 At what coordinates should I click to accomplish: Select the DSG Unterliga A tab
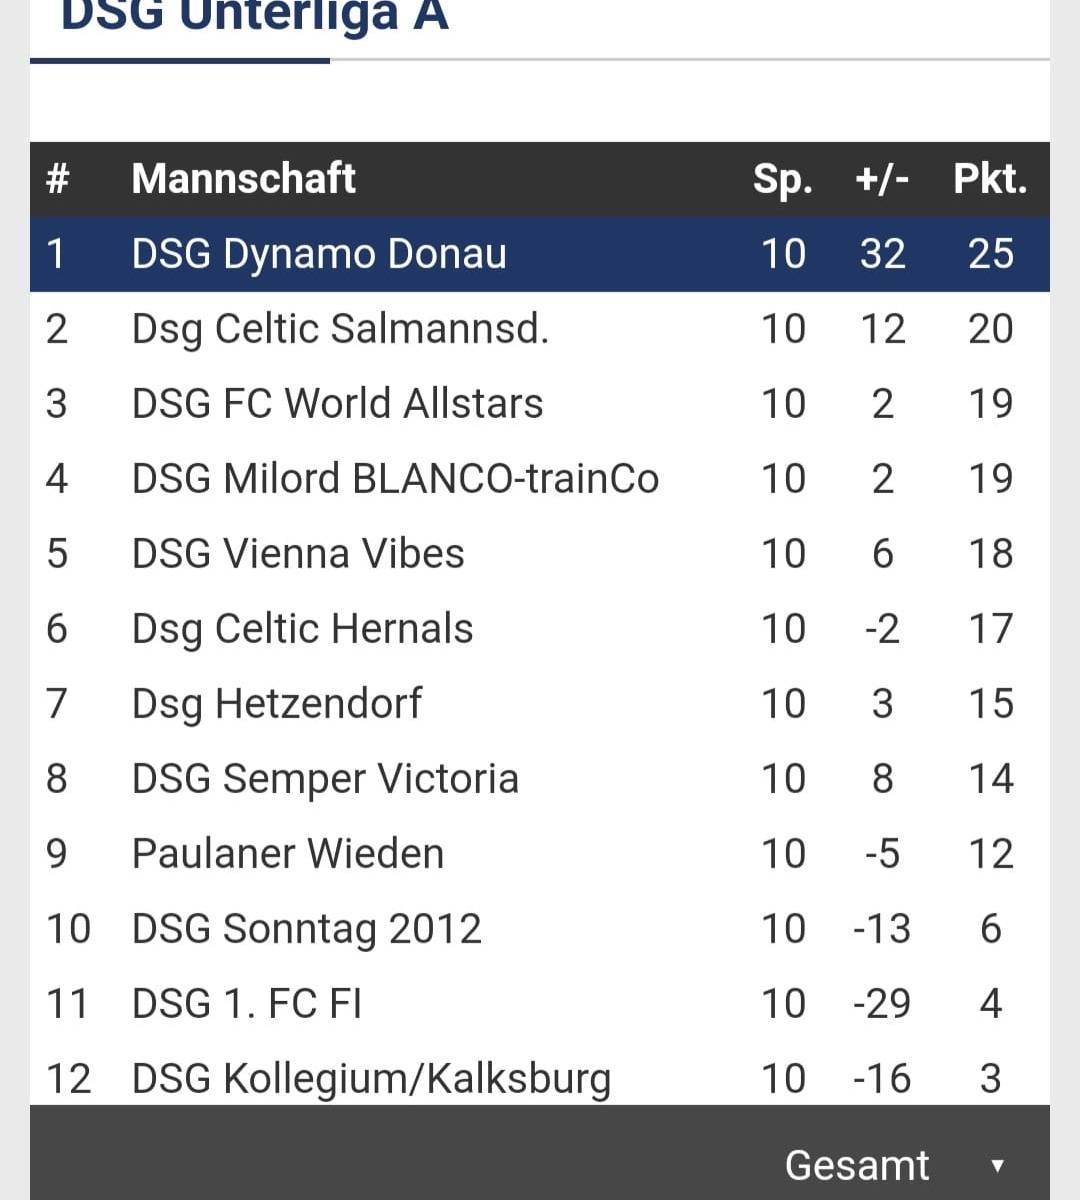(x=254, y=18)
